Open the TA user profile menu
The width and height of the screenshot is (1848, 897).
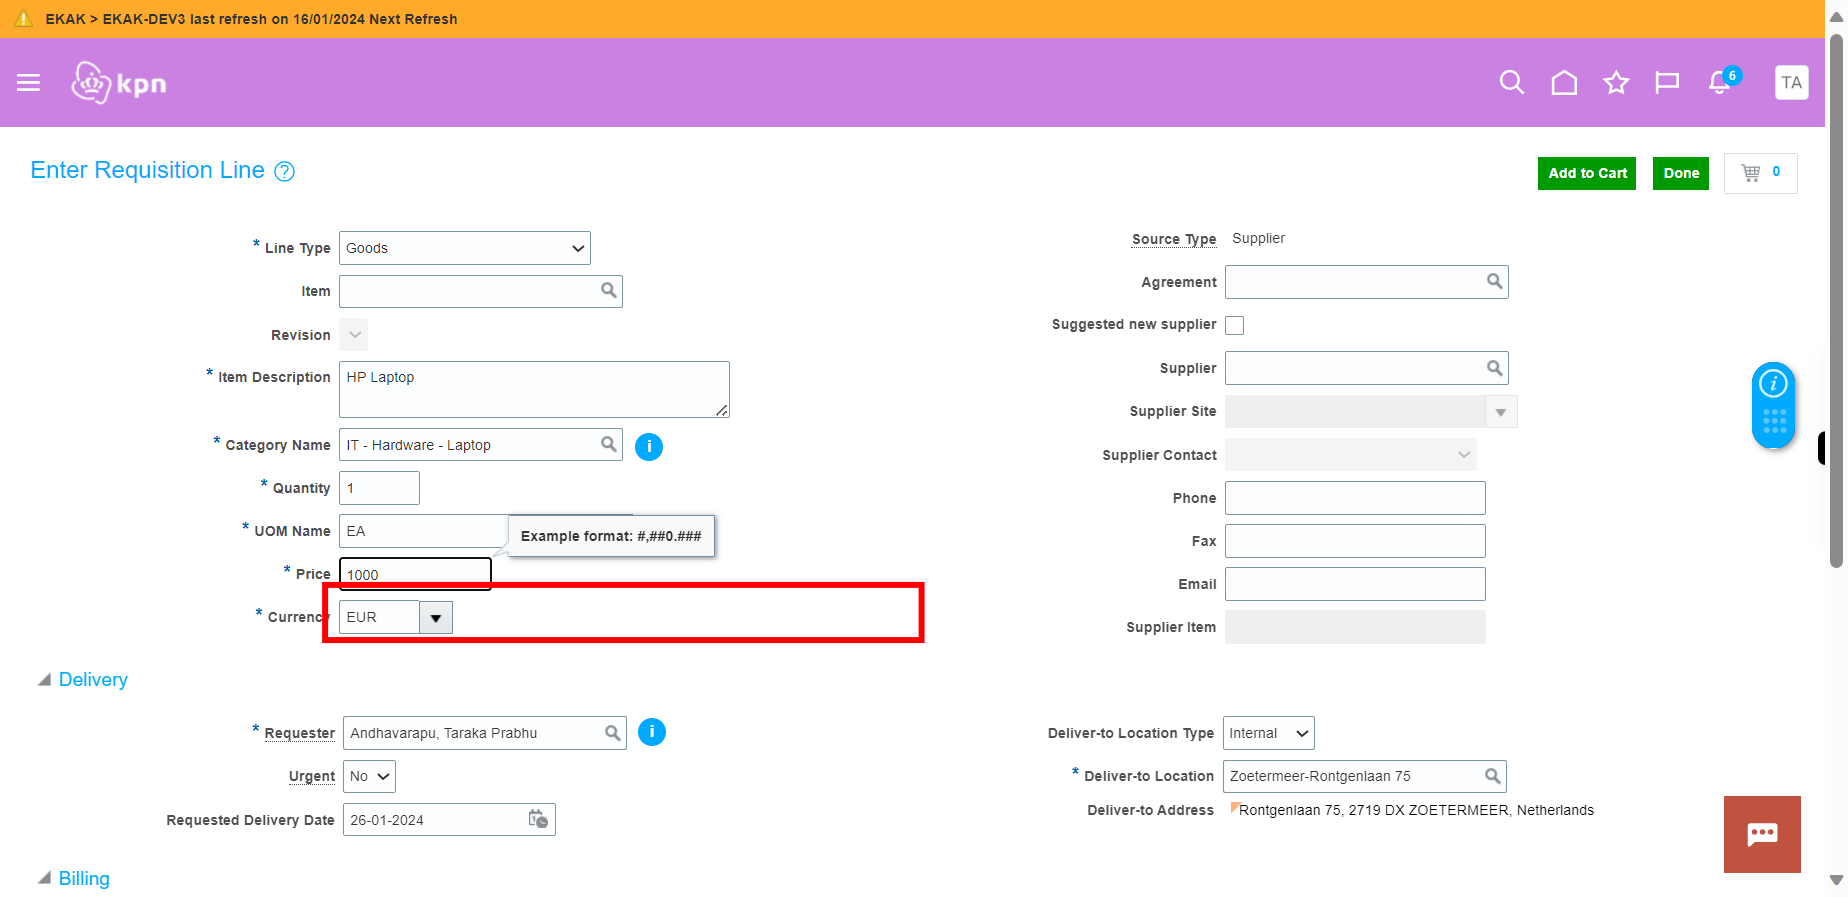[1791, 82]
